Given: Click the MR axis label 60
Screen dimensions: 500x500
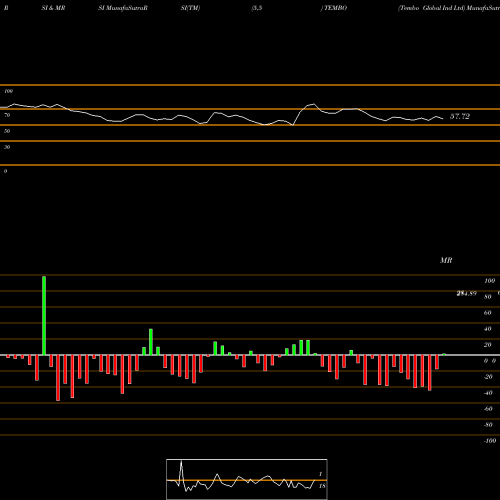Looking at the screenshot, I should point(488,313).
